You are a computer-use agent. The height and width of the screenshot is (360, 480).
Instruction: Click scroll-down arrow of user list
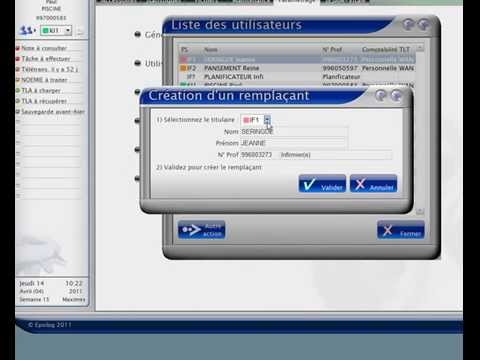(420, 211)
